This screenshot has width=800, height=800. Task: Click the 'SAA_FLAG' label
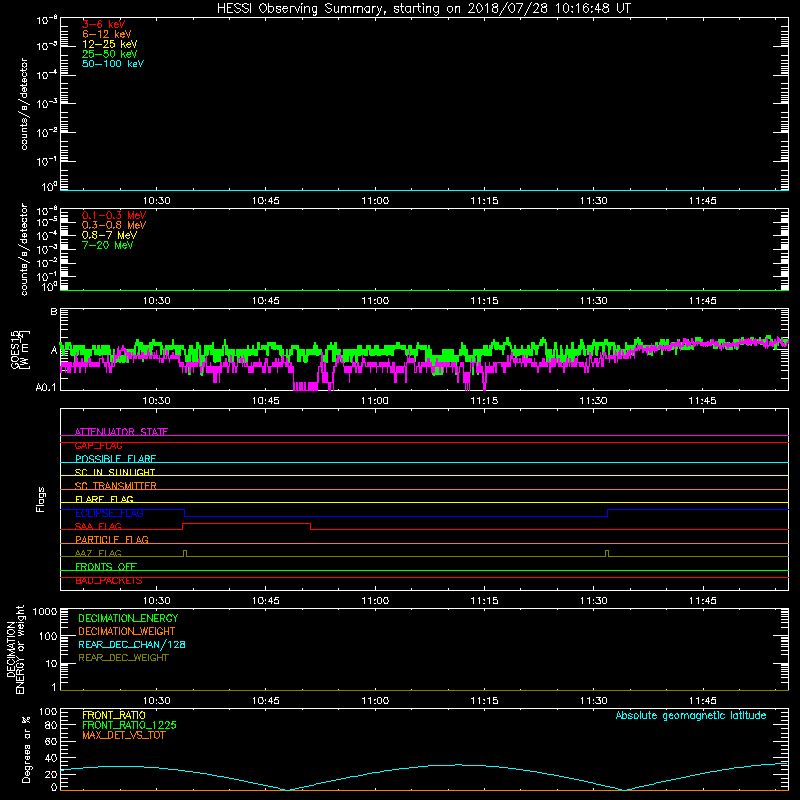[98, 526]
